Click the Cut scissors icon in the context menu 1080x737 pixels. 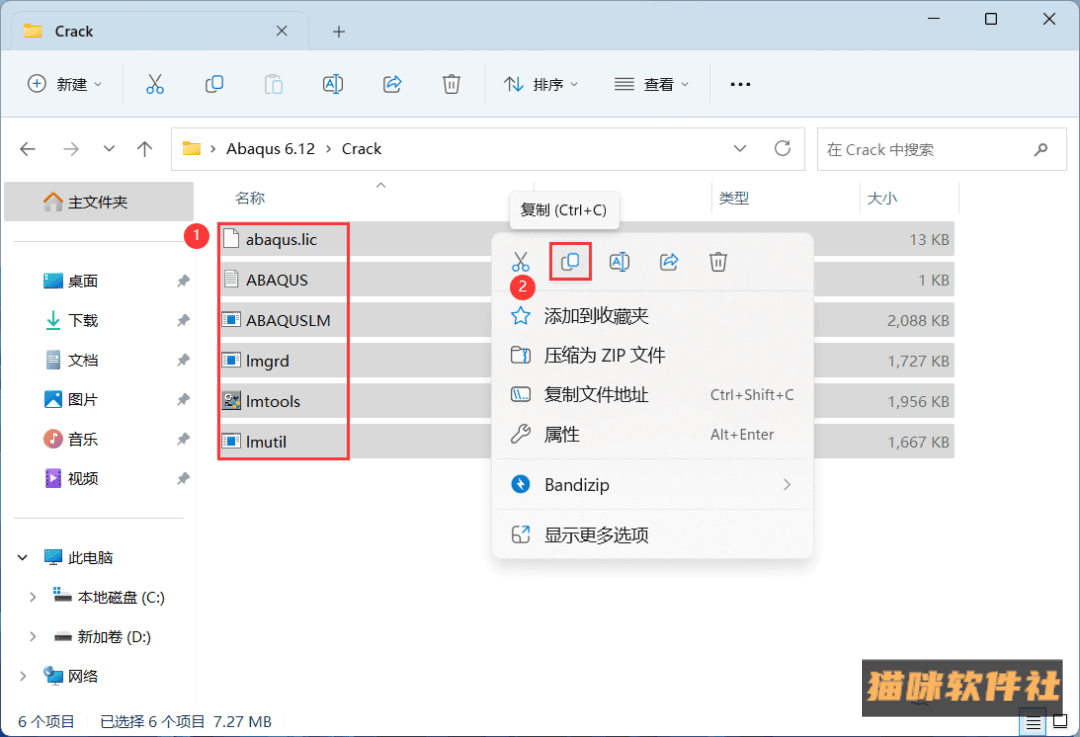click(521, 262)
